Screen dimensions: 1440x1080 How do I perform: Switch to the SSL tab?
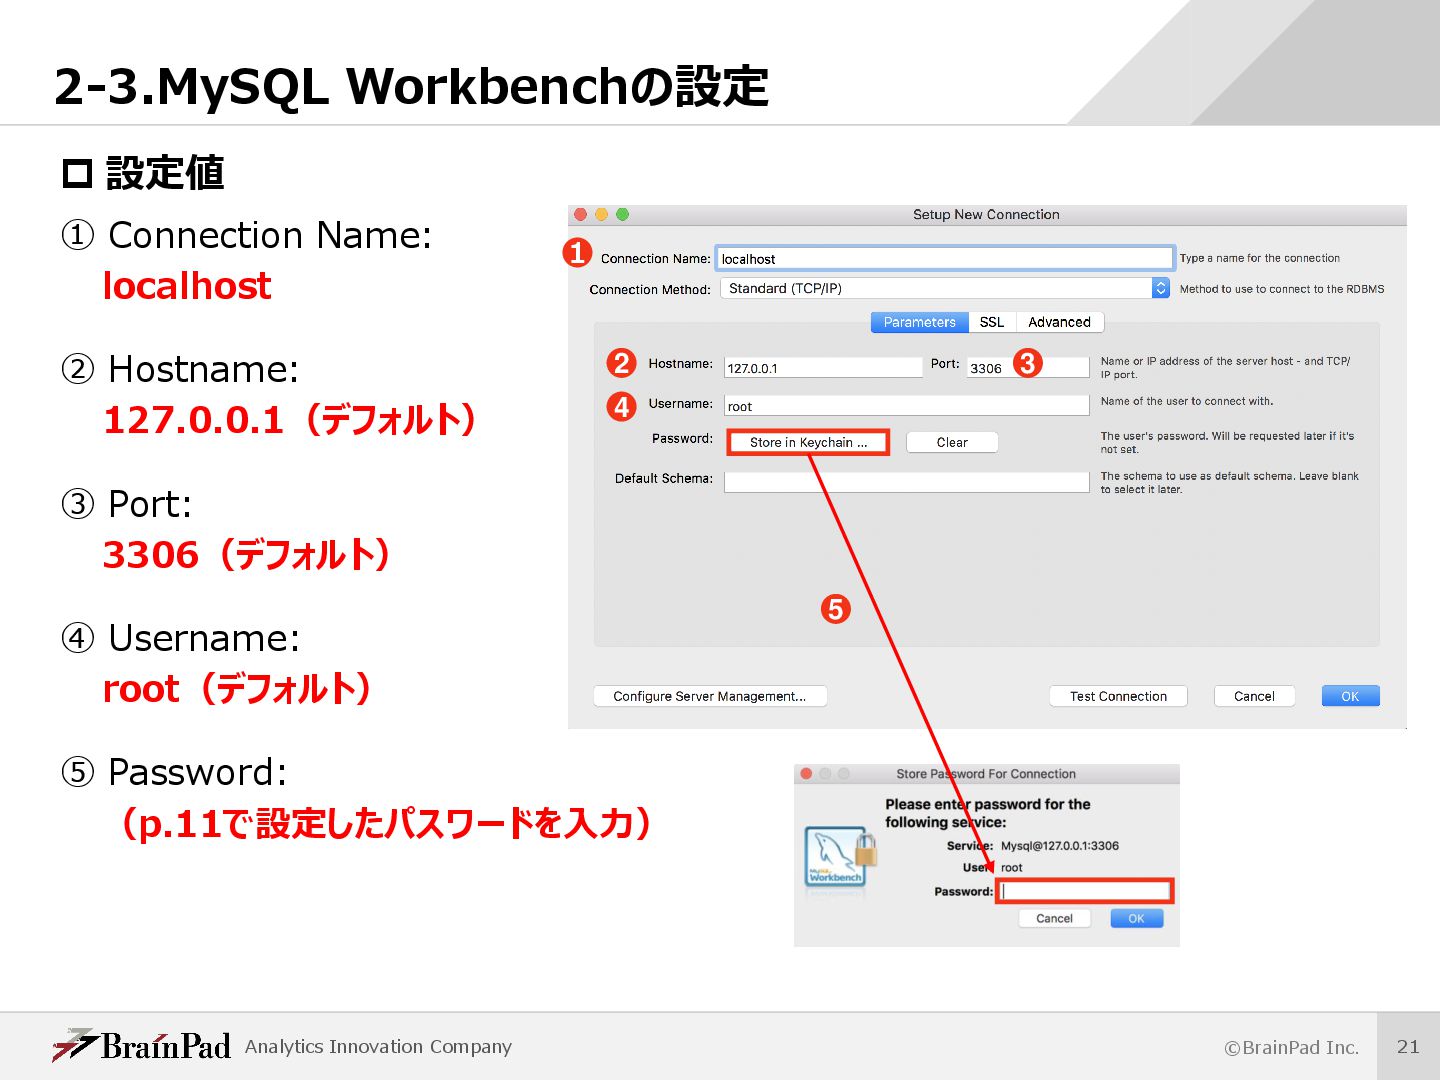pyautogui.click(x=992, y=322)
